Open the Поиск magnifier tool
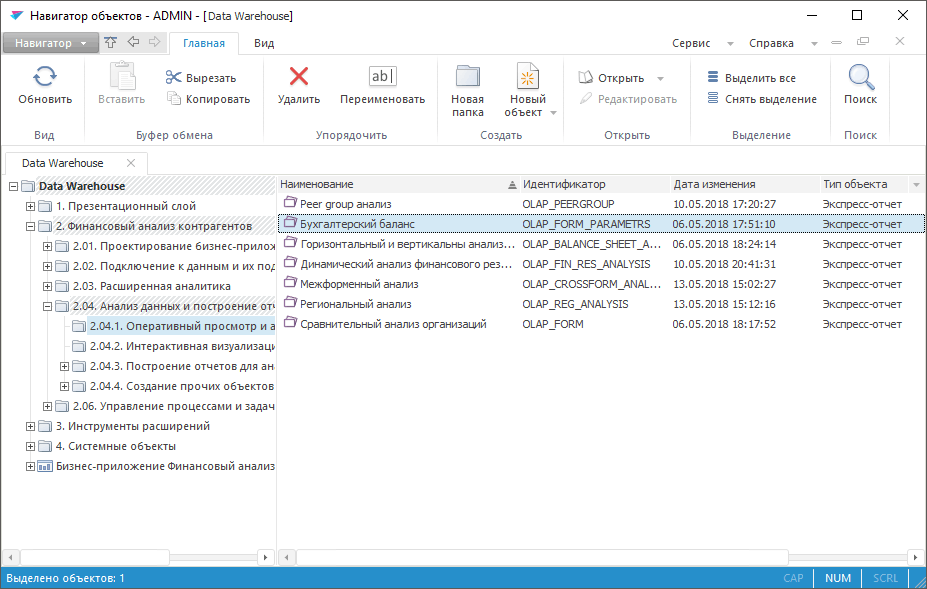The image size is (927, 589). tap(860, 77)
